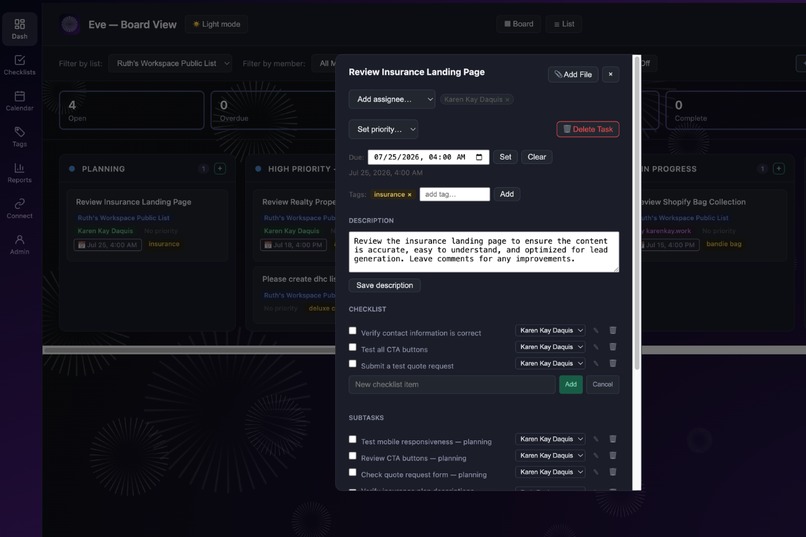The width and height of the screenshot is (806, 537).
Task: Toggle Light mode
Action: [x=216, y=24]
